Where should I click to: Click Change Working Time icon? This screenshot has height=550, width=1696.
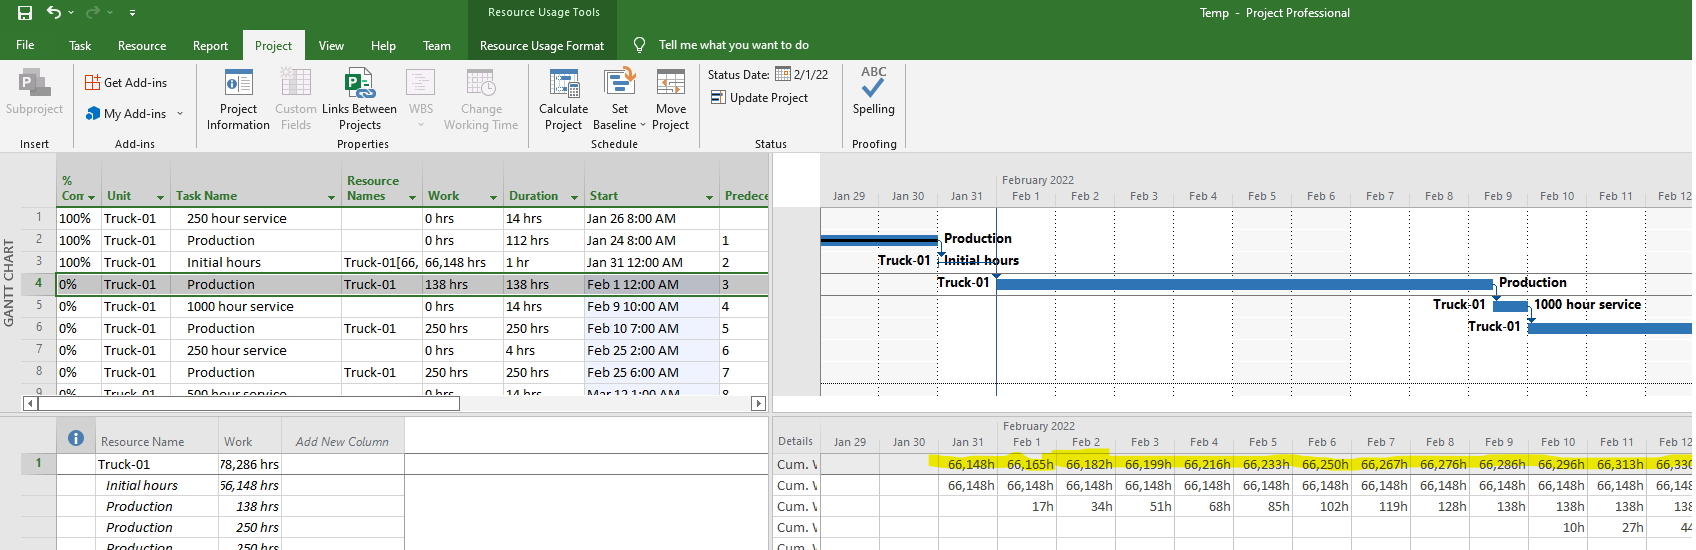pyautogui.click(x=481, y=99)
